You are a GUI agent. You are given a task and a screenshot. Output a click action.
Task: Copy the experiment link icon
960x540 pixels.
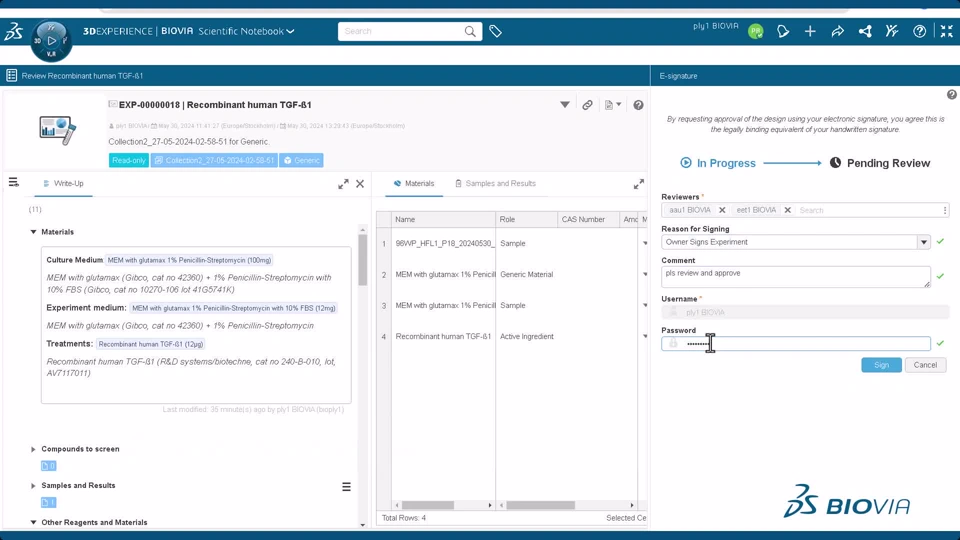[x=587, y=105]
